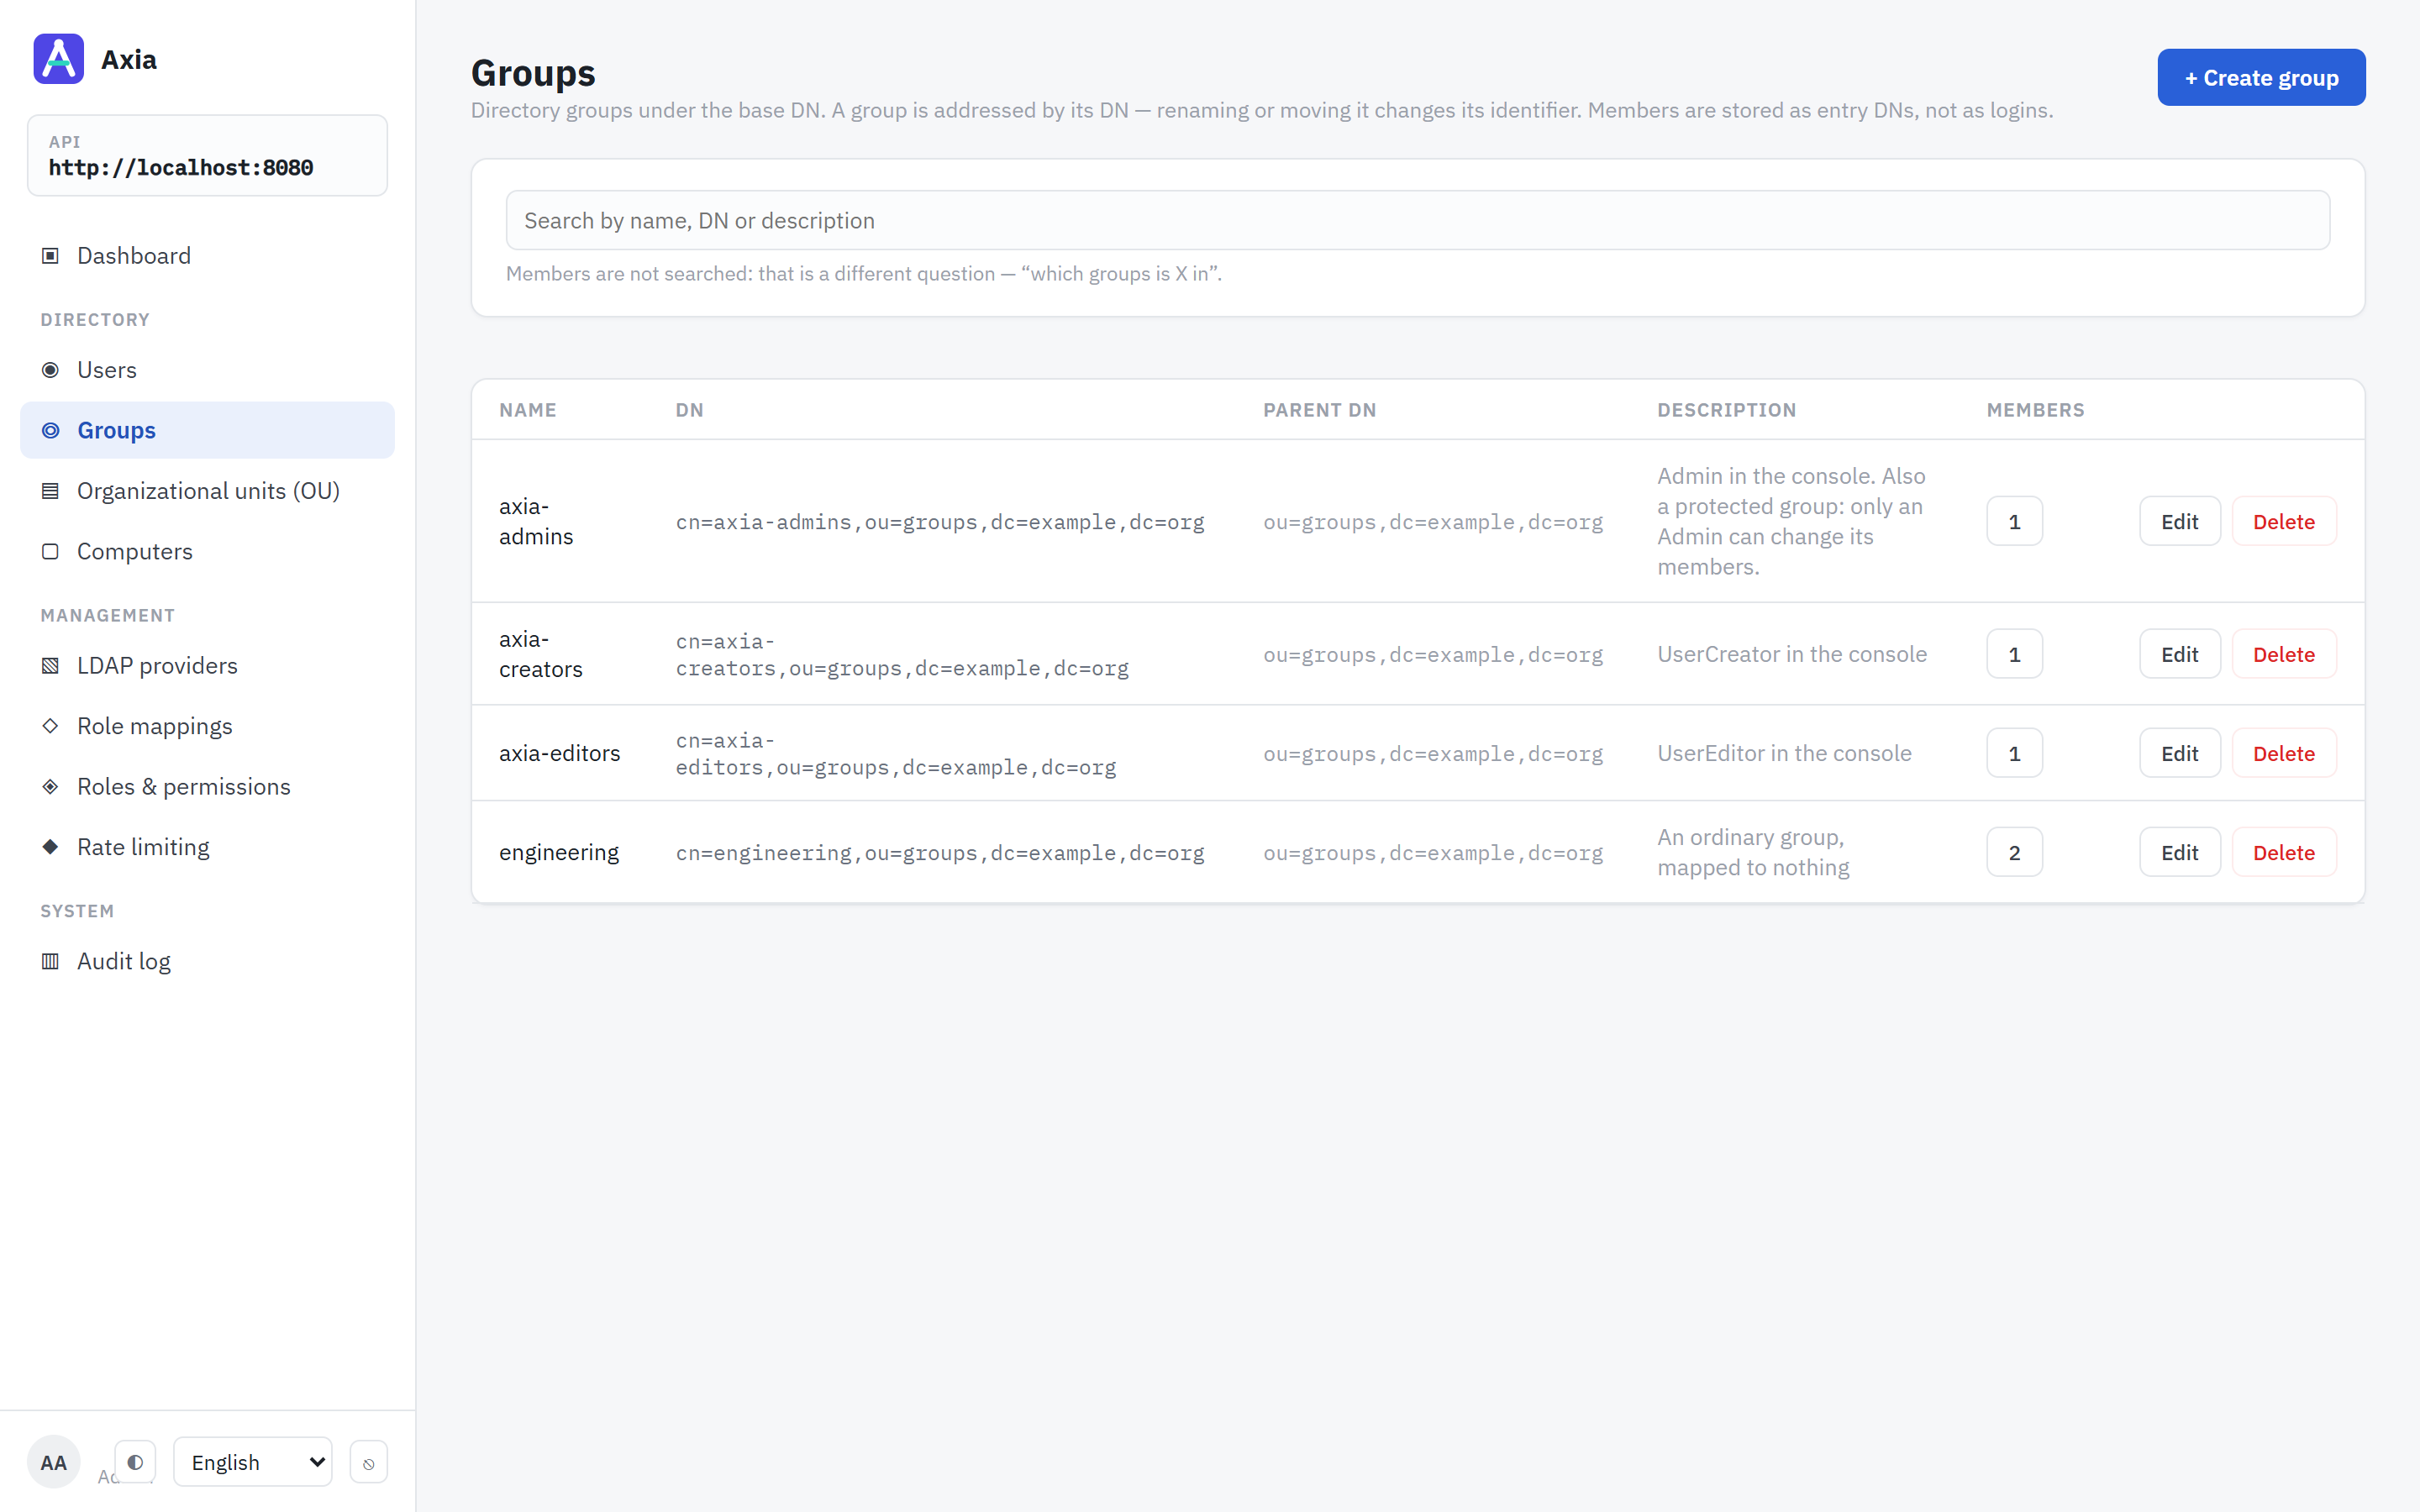Focus the group search field
The height and width of the screenshot is (1512, 2420).
point(1417,220)
